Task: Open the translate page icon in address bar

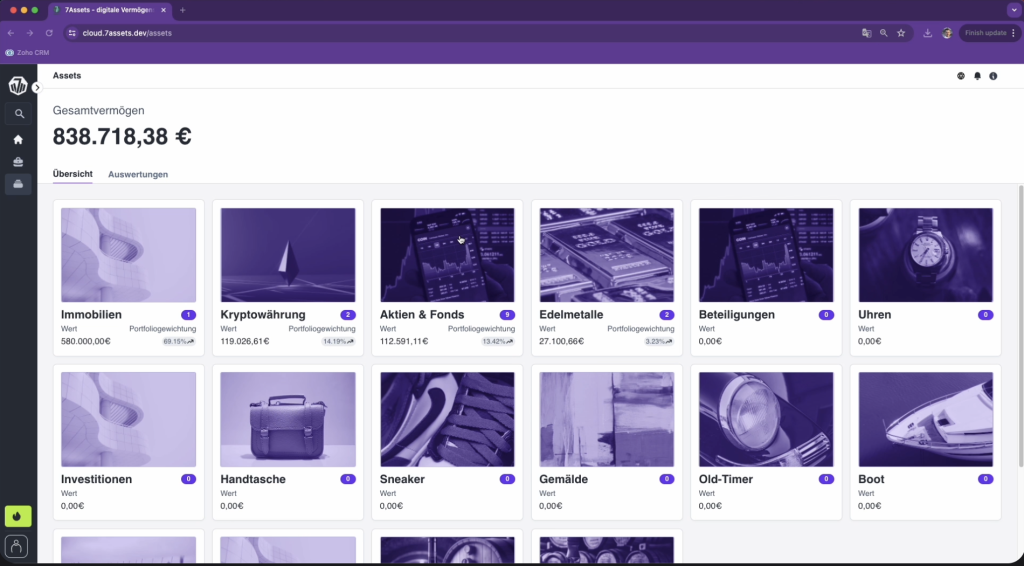Action: [867, 33]
